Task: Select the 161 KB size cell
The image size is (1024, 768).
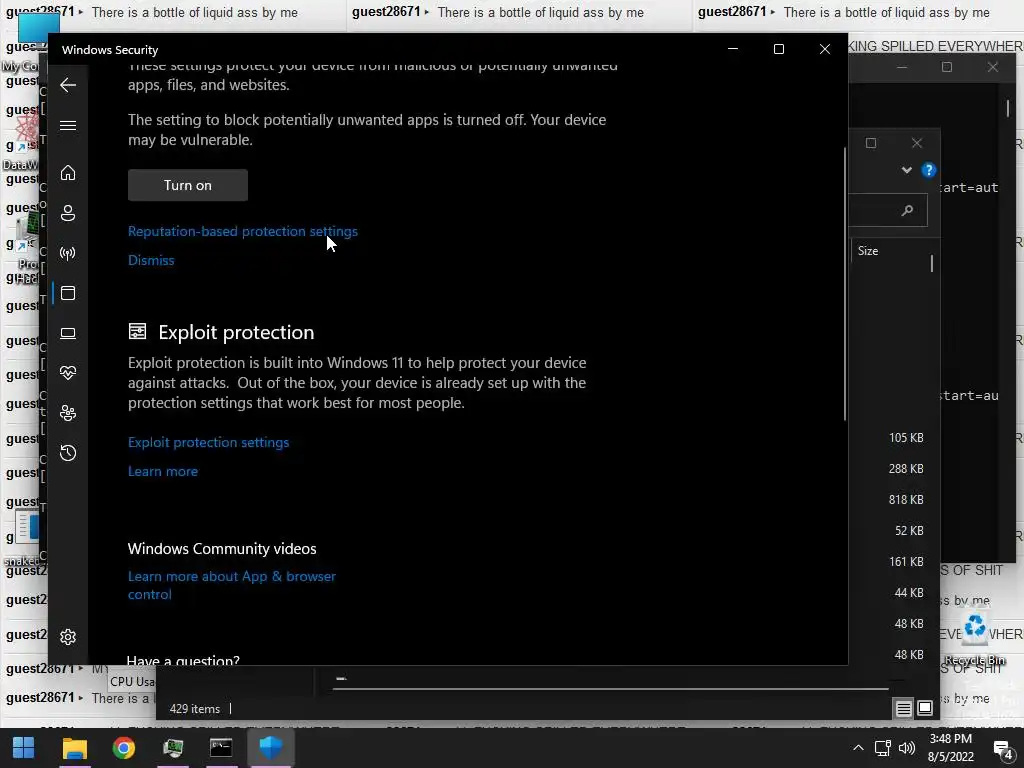Action: [906, 562]
